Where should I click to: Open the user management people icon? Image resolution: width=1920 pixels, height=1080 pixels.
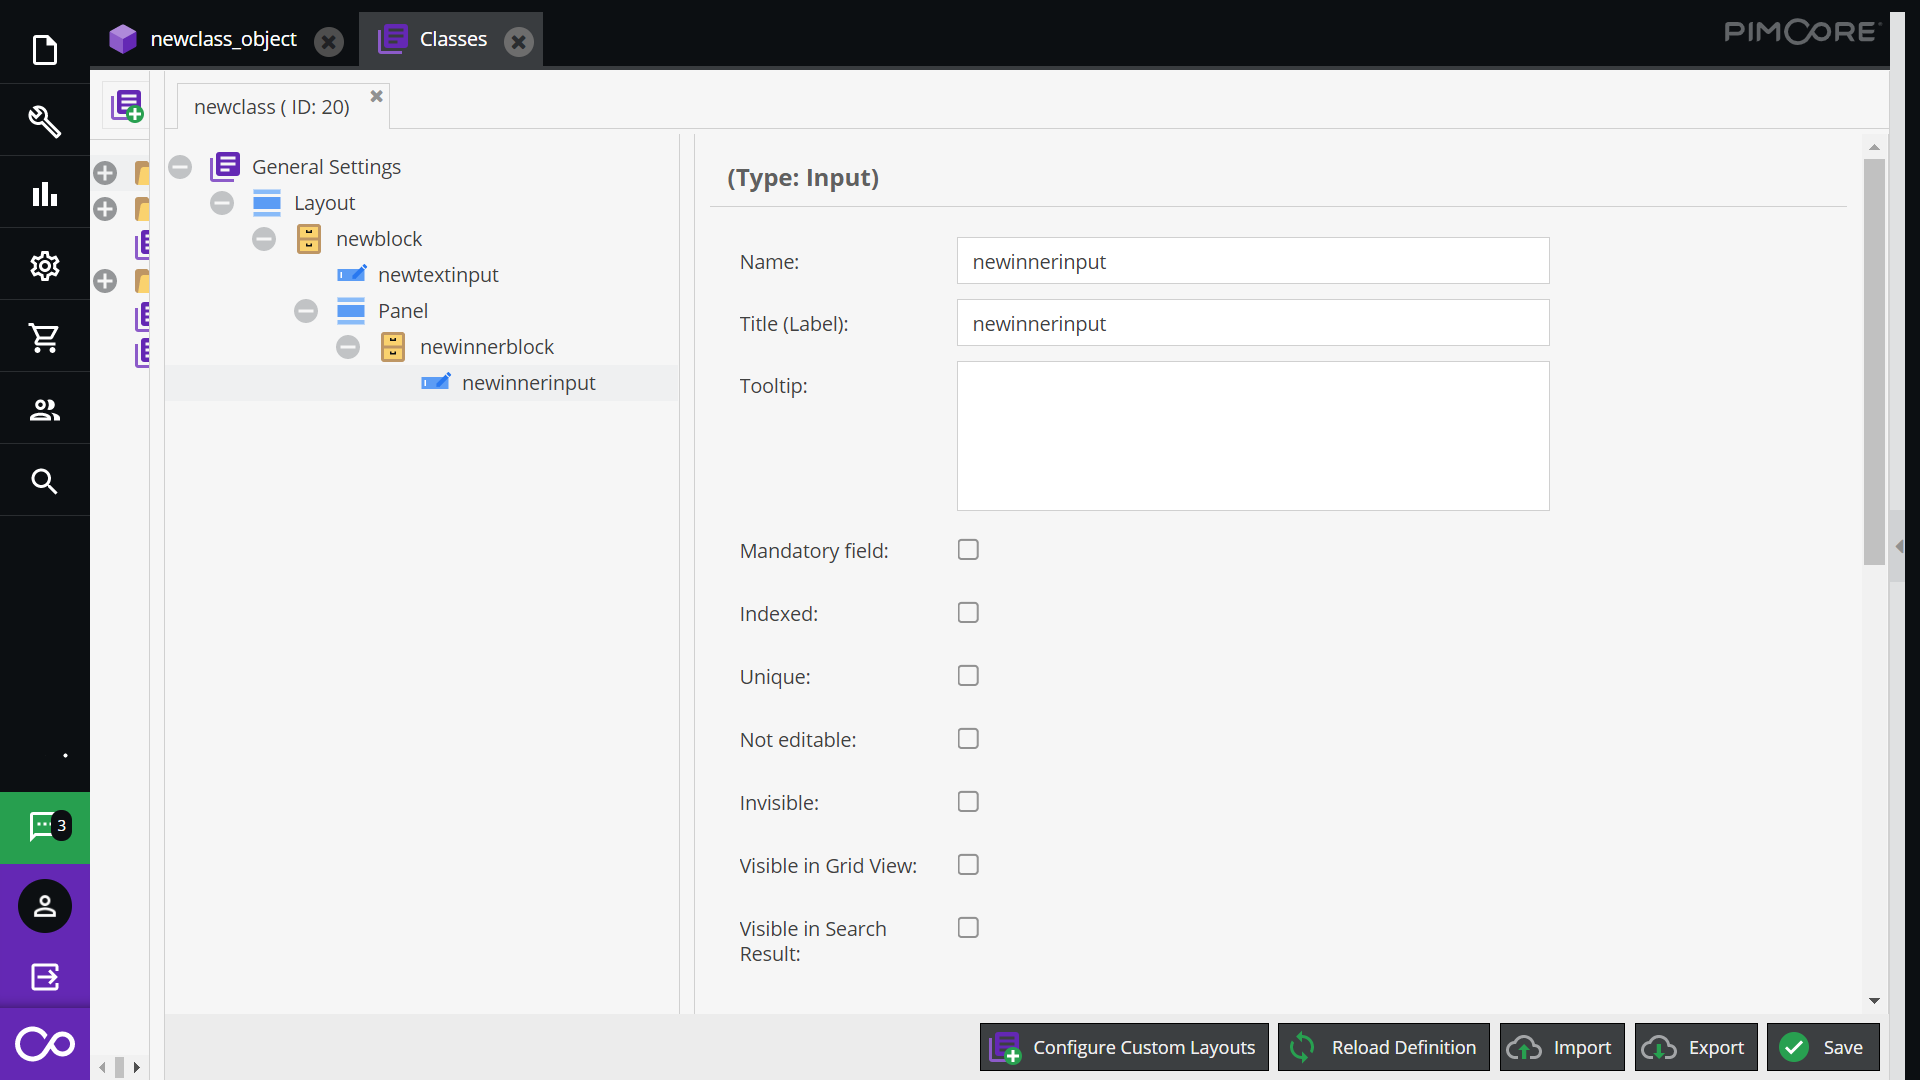click(x=45, y=408)
